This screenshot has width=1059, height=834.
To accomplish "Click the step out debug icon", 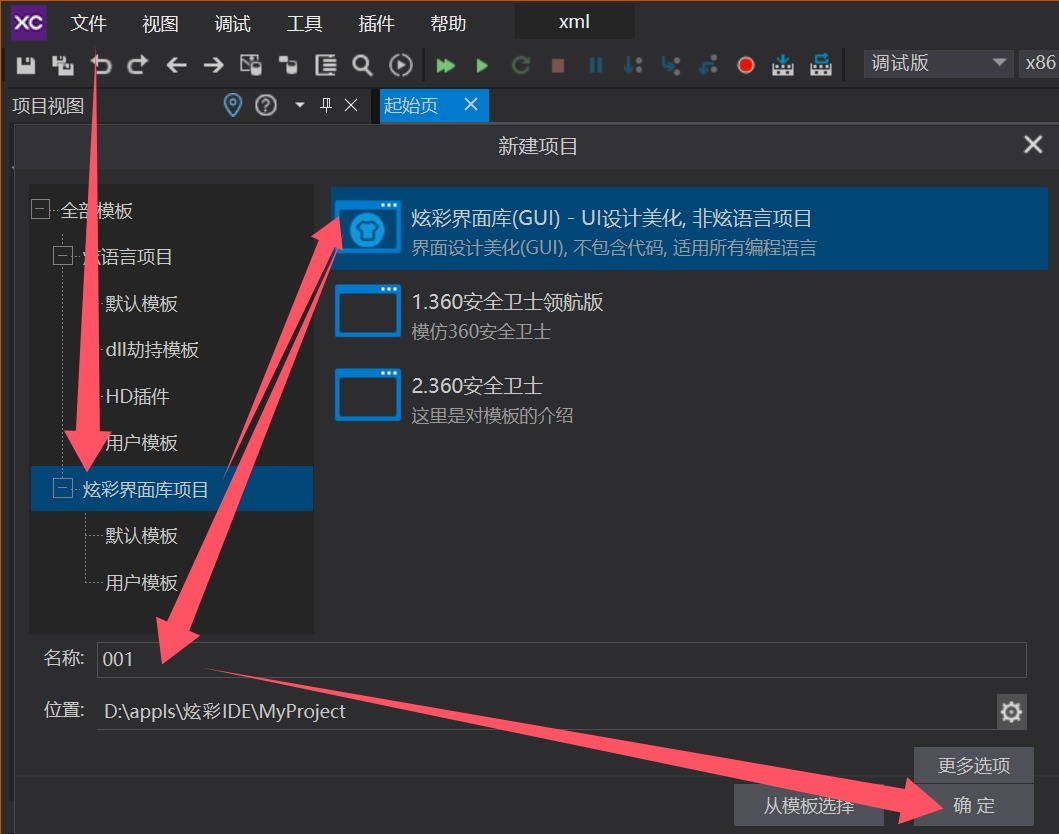I will point(708,66).
